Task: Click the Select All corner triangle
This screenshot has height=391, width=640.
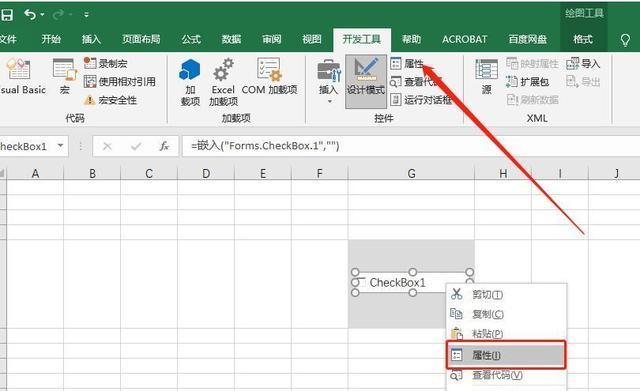Action: [x=3, y=173]
